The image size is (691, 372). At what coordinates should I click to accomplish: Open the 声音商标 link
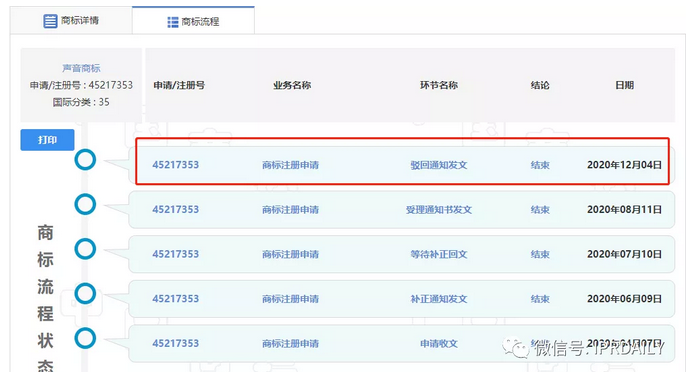click(81, 68)
